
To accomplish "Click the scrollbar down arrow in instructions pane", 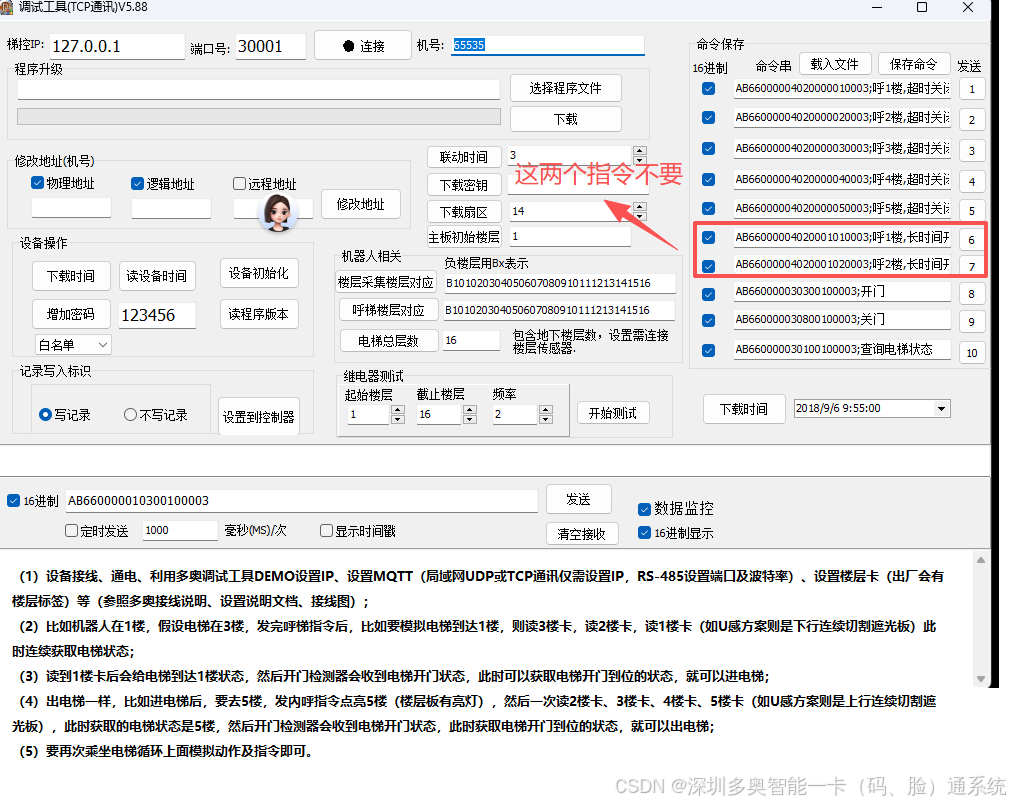I will [981, 678].
